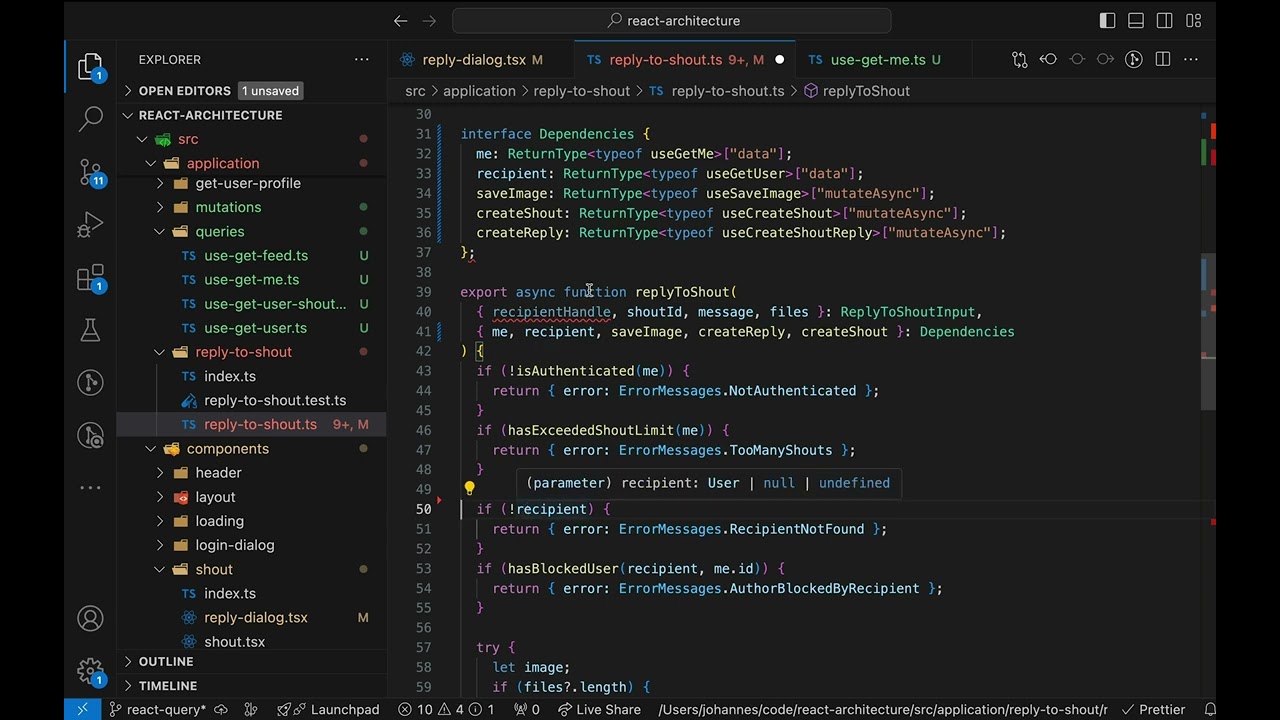Viewport: 1280px width, 720px height.
Task: Open editor More Actions ellipsis
Action: click(1191, 60)
